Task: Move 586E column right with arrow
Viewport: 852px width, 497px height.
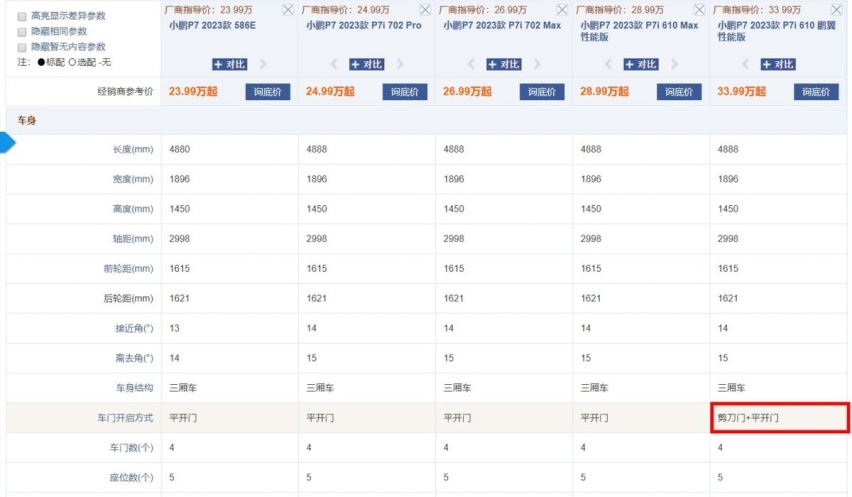Action: pyautogui.click(x=263, y=64)
